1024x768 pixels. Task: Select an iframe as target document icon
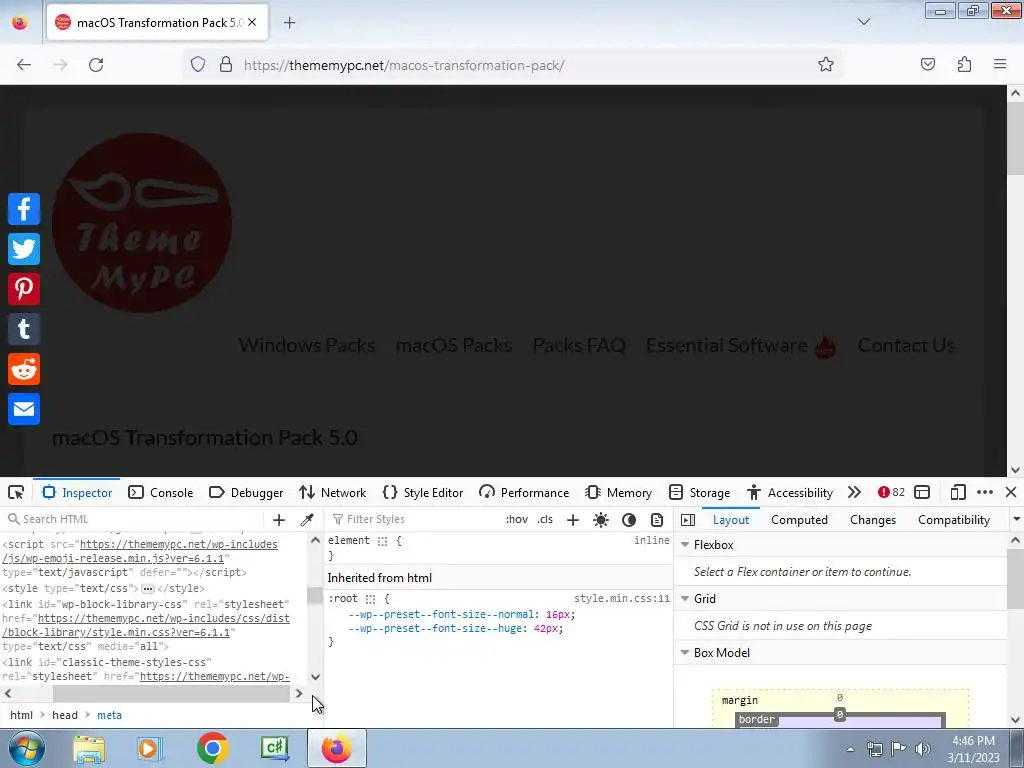pos(922,492)
